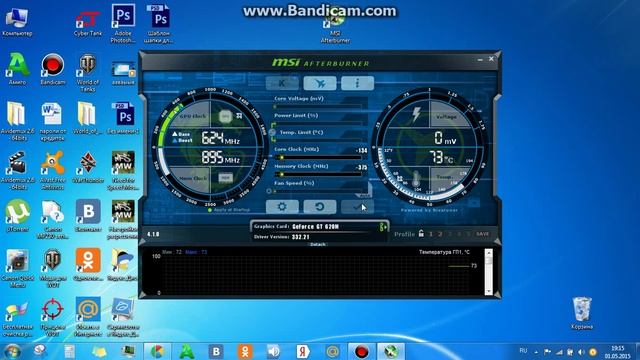Adjust the Memory Clock (MHz) slider

318,174
